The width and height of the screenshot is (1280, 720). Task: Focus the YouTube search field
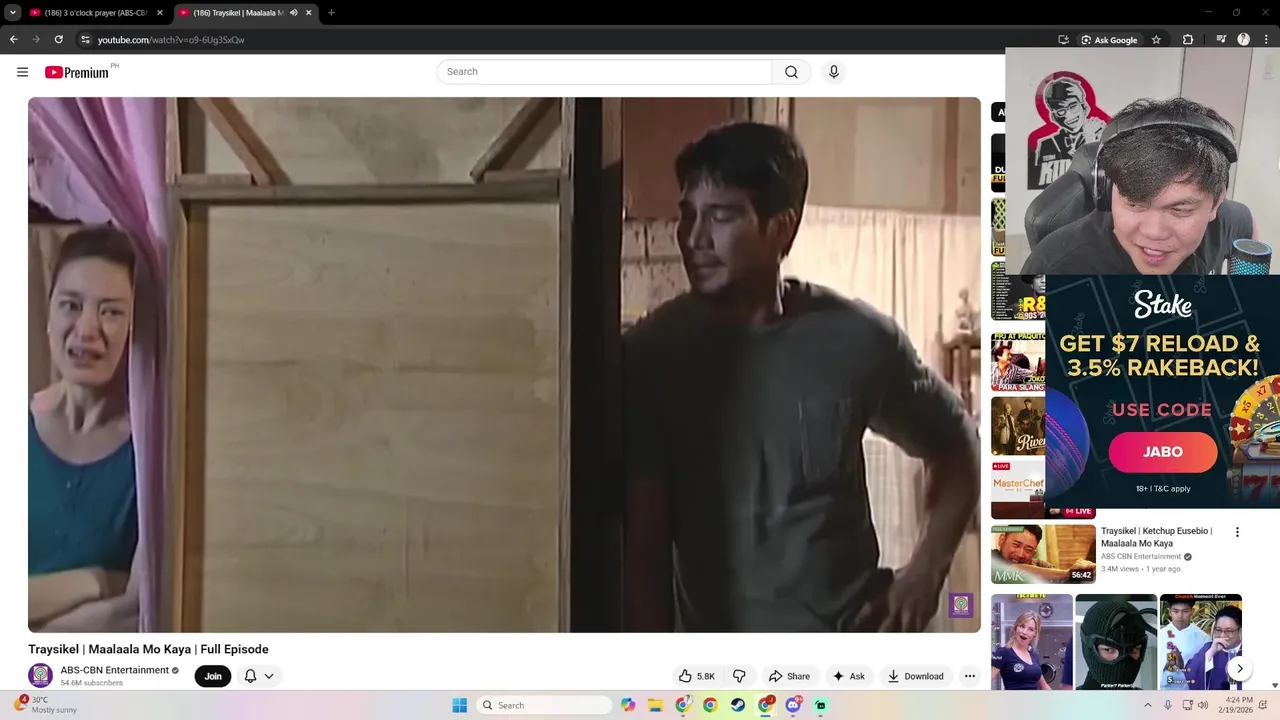point(604,72)
